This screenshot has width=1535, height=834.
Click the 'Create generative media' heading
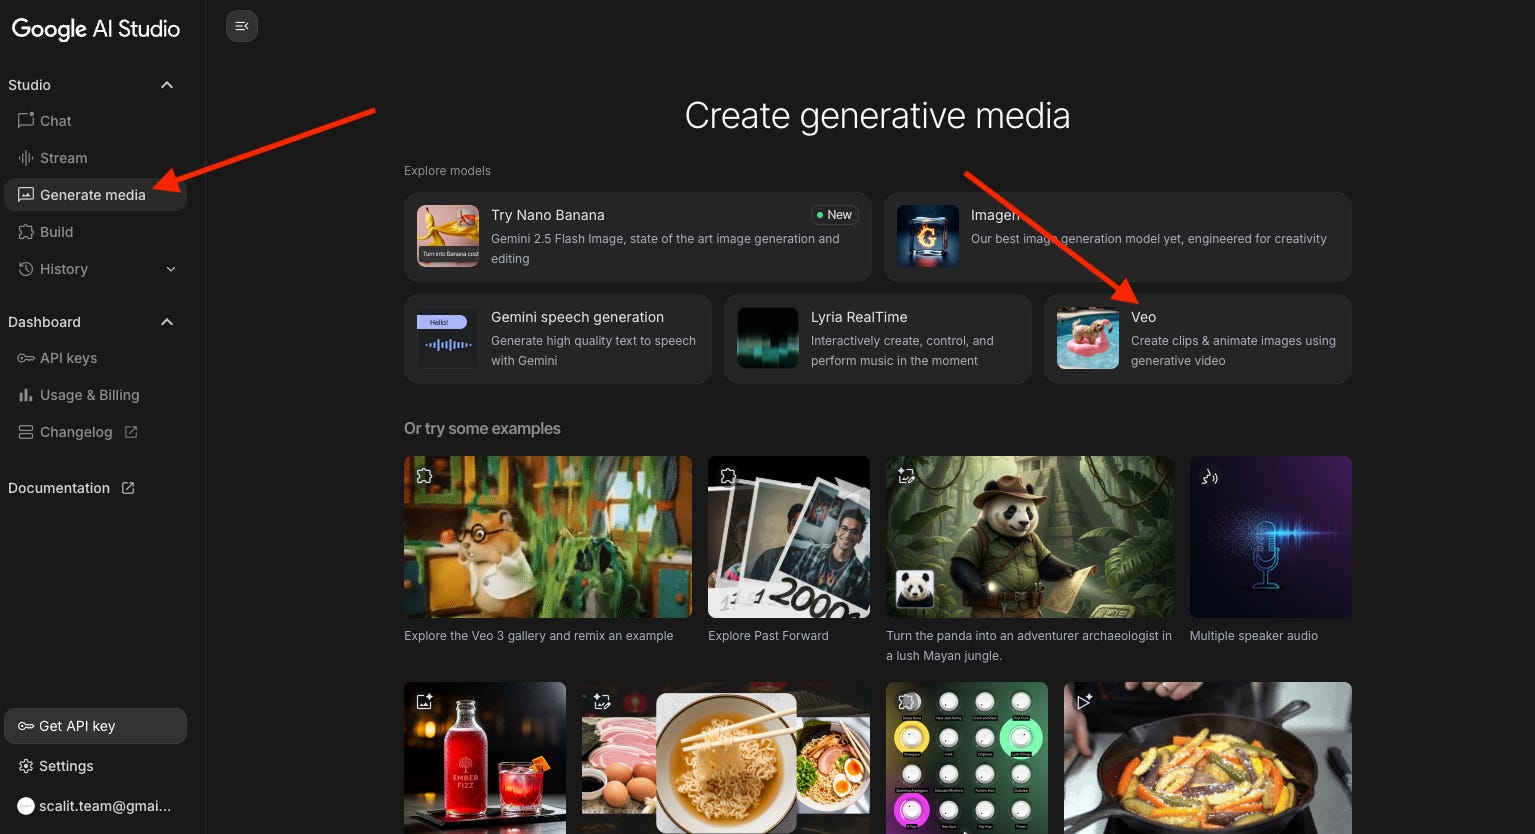[x=877, y=116]
